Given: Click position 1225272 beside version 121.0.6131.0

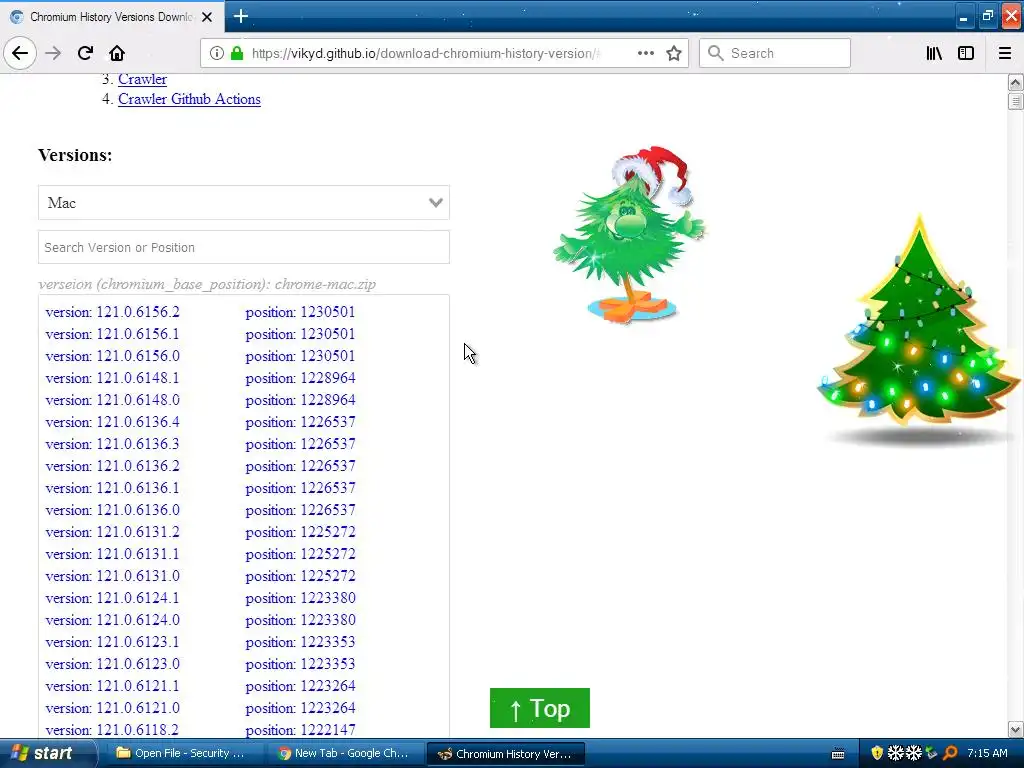Looking at the screenshot, I should tap(300, 576).
